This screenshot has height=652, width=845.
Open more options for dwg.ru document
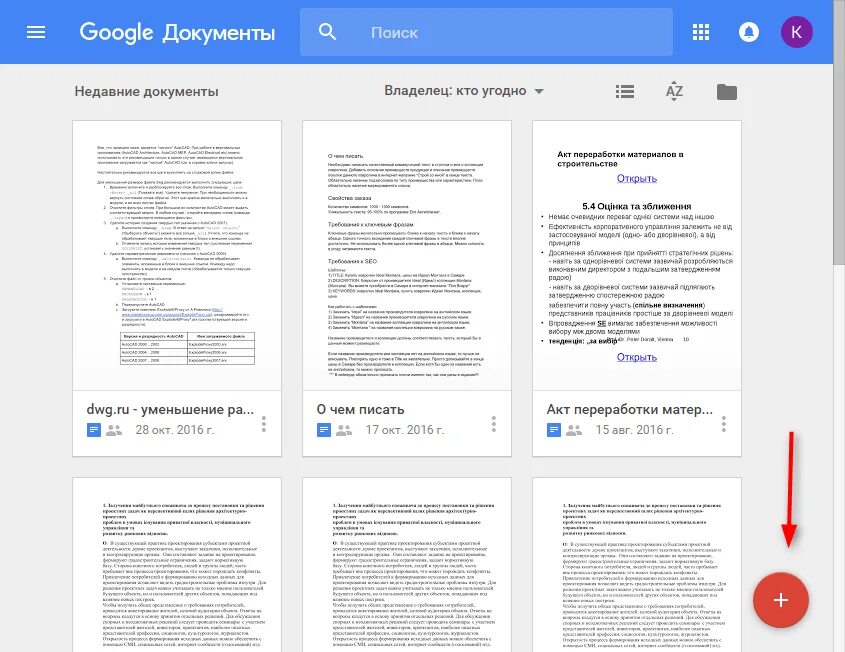pyautogui.click(x=264, y=424)
